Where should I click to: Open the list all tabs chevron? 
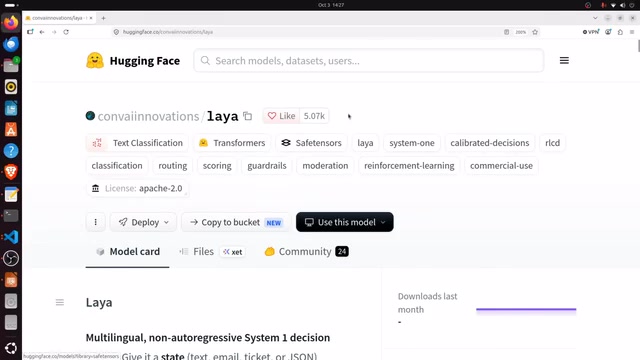point(595,18)
